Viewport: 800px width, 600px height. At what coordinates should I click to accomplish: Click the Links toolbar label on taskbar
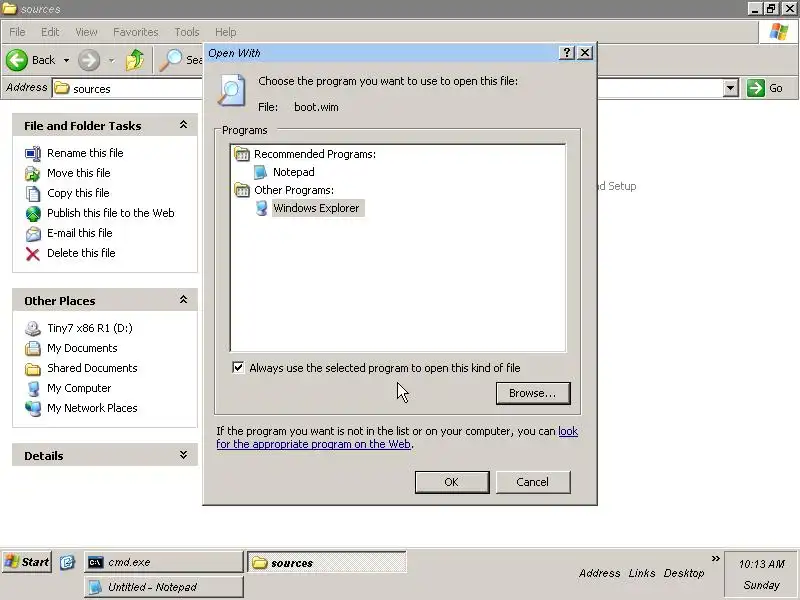coord(642,573)
